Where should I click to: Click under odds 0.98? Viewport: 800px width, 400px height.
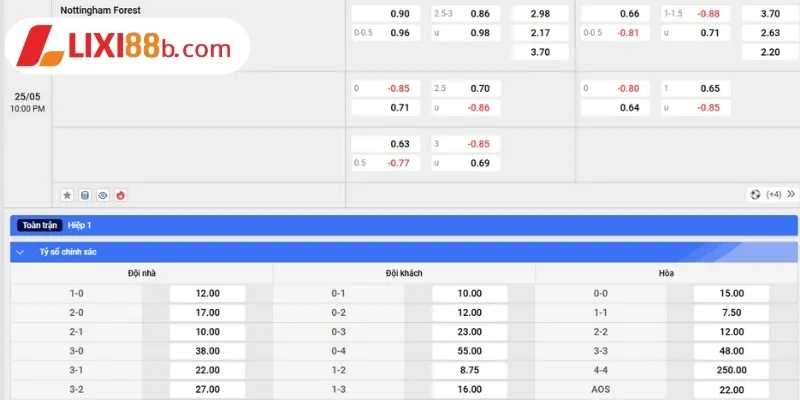click(466, 33)
